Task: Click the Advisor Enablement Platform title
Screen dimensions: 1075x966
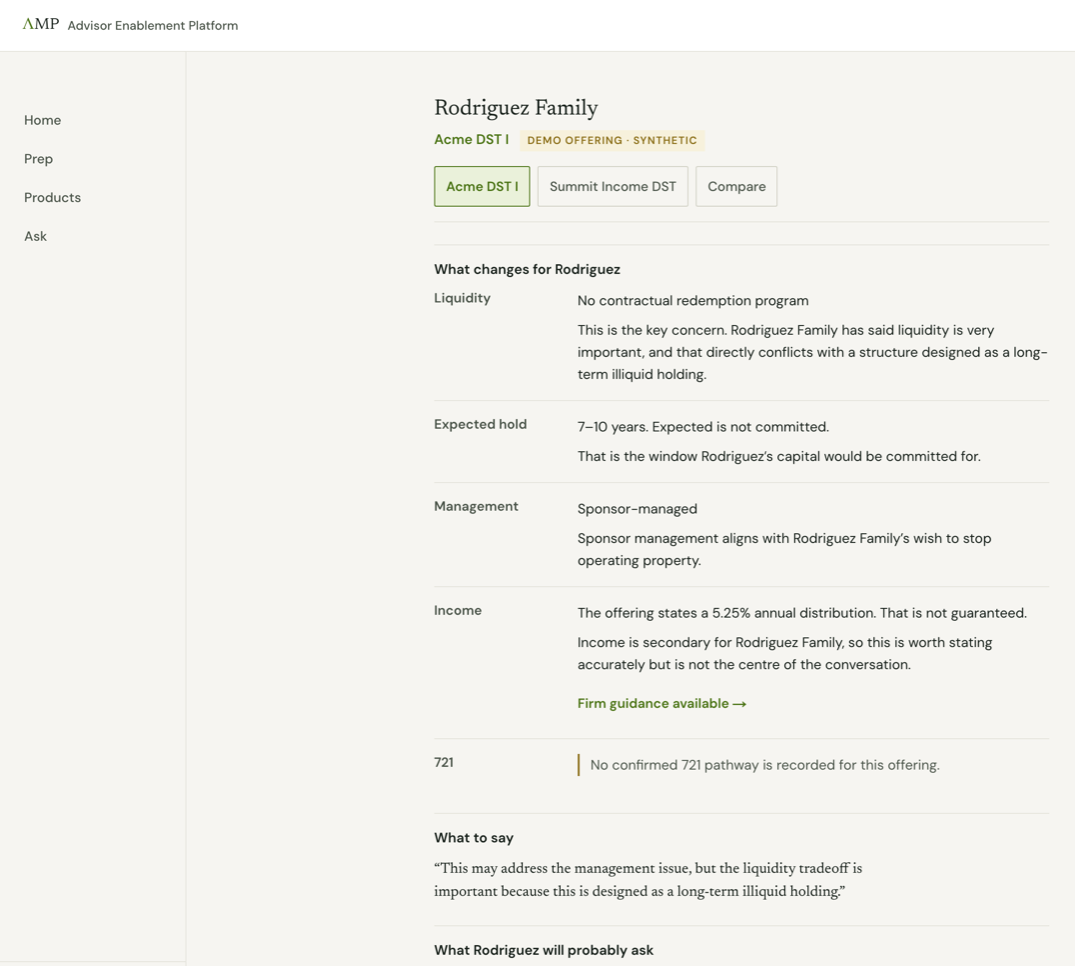Action: 153,25
